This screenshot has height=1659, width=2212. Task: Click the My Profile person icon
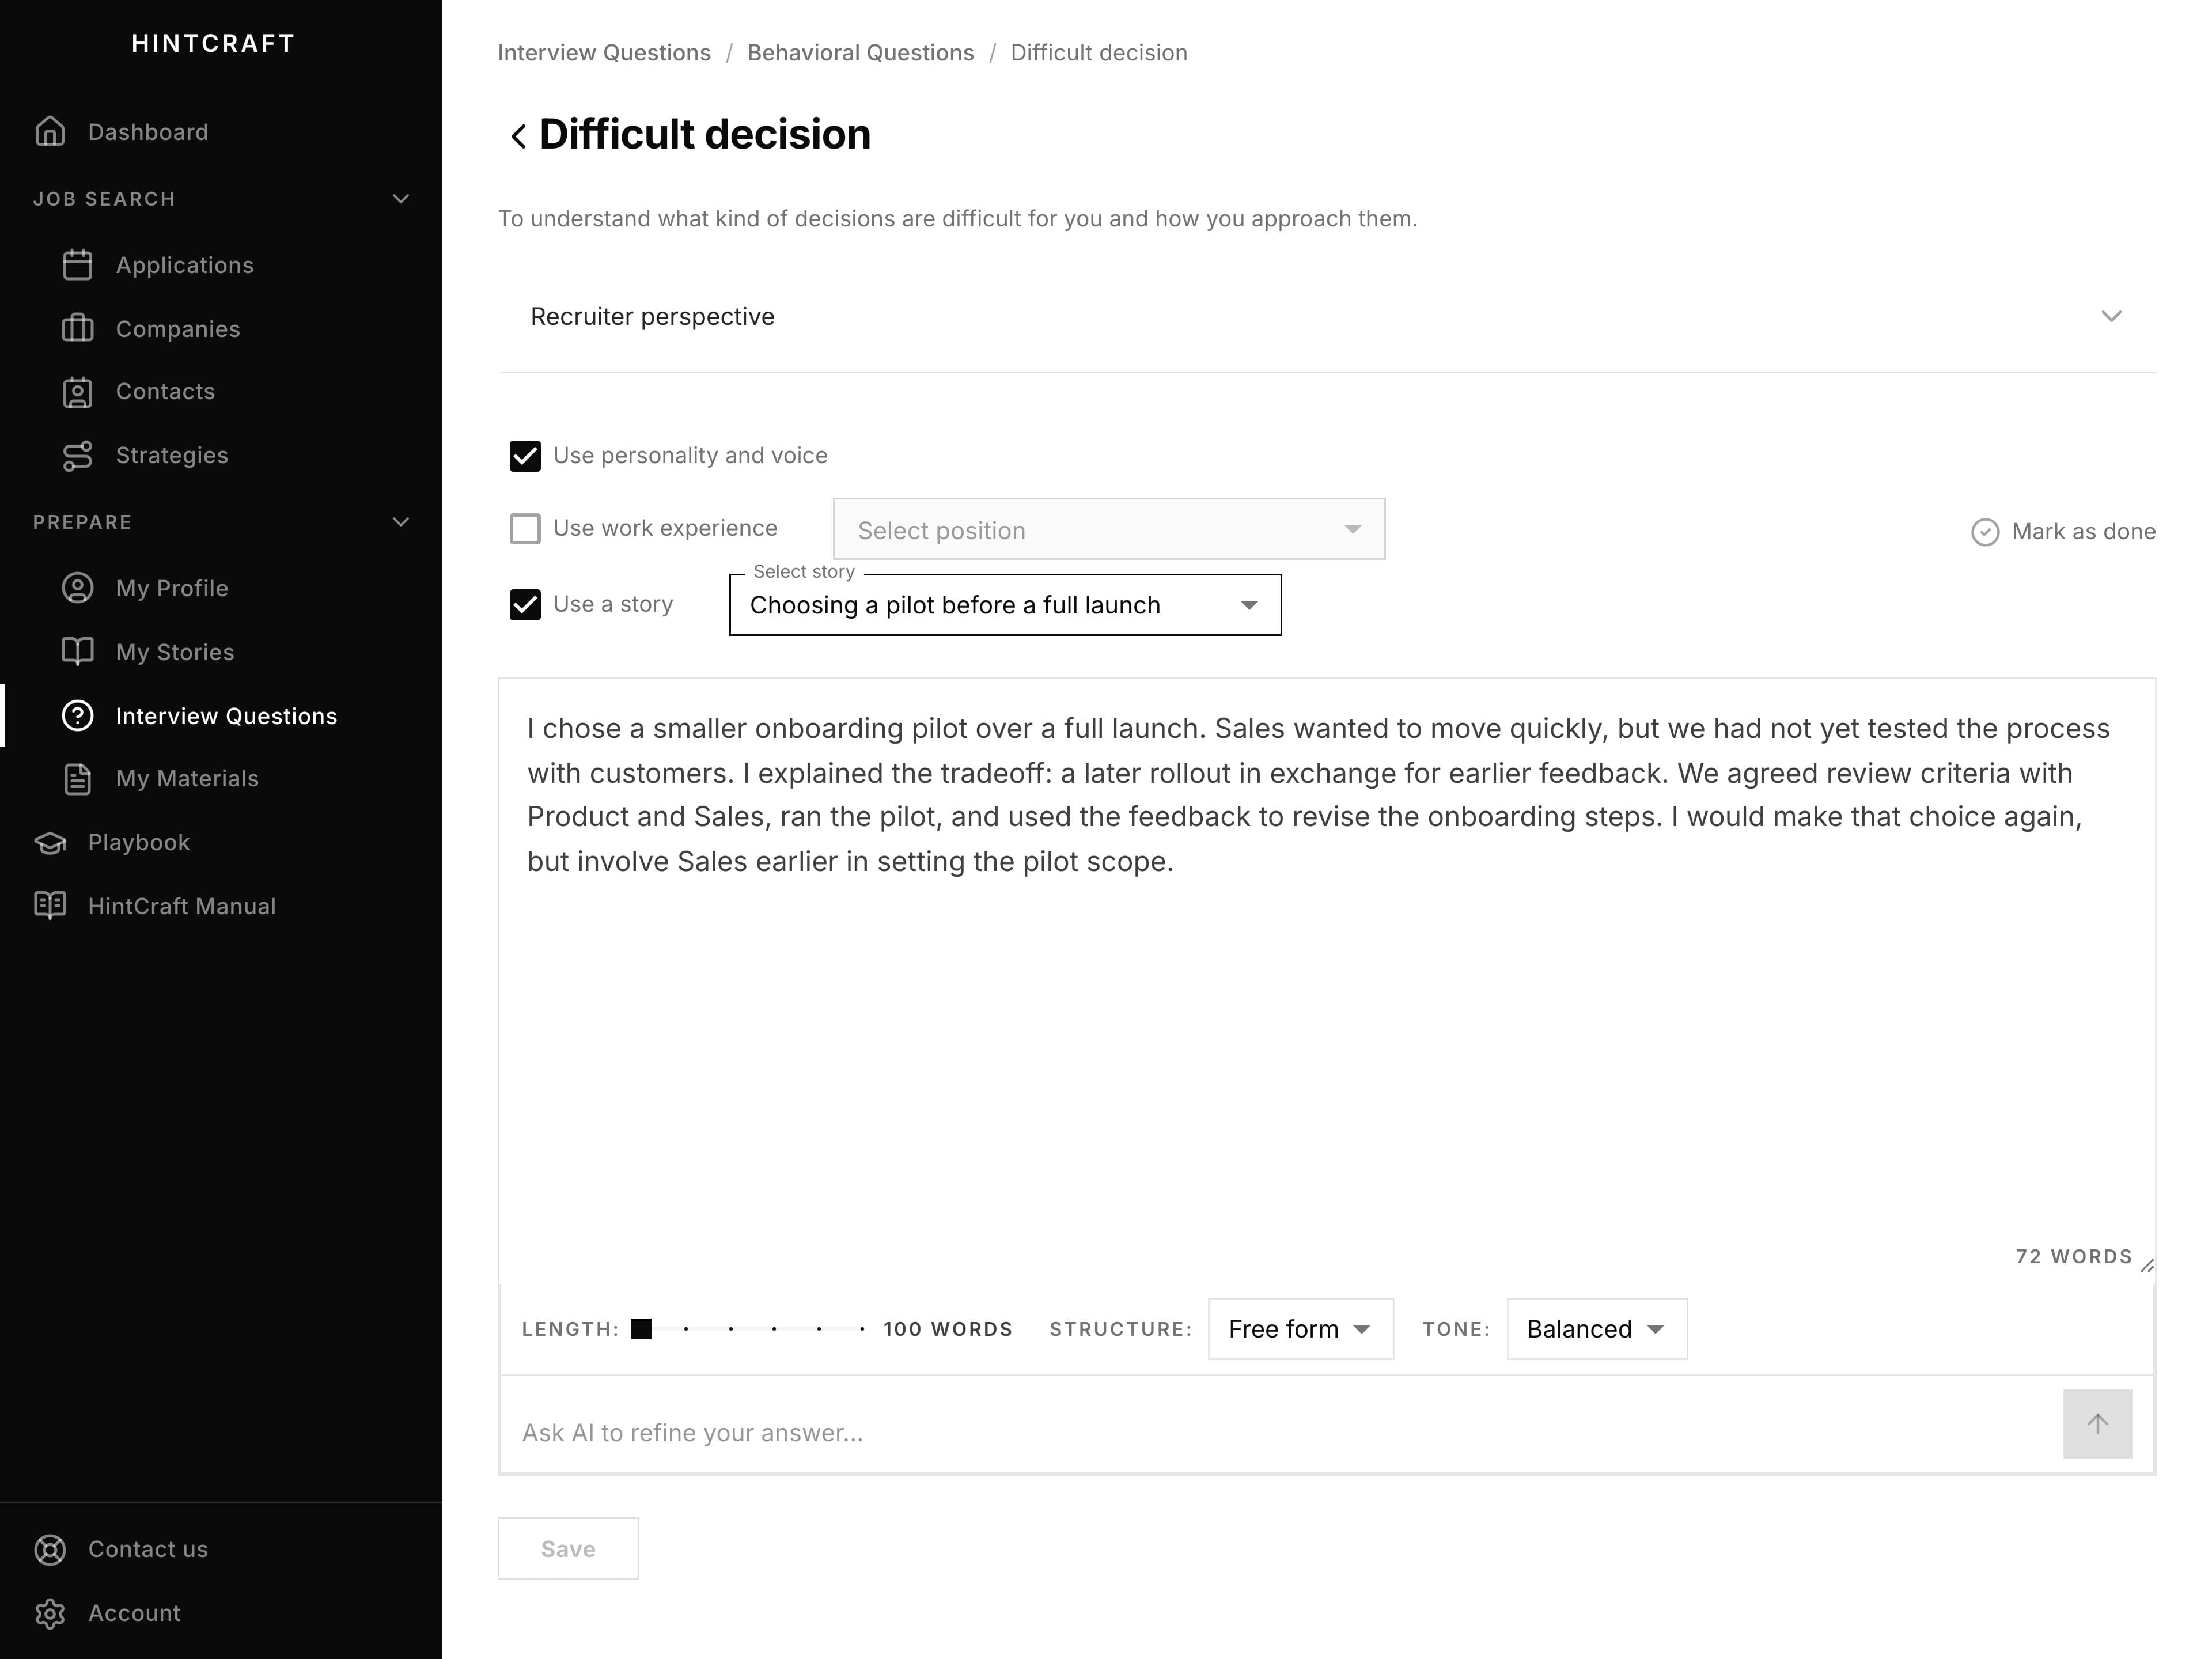click(x=77, y=588)
